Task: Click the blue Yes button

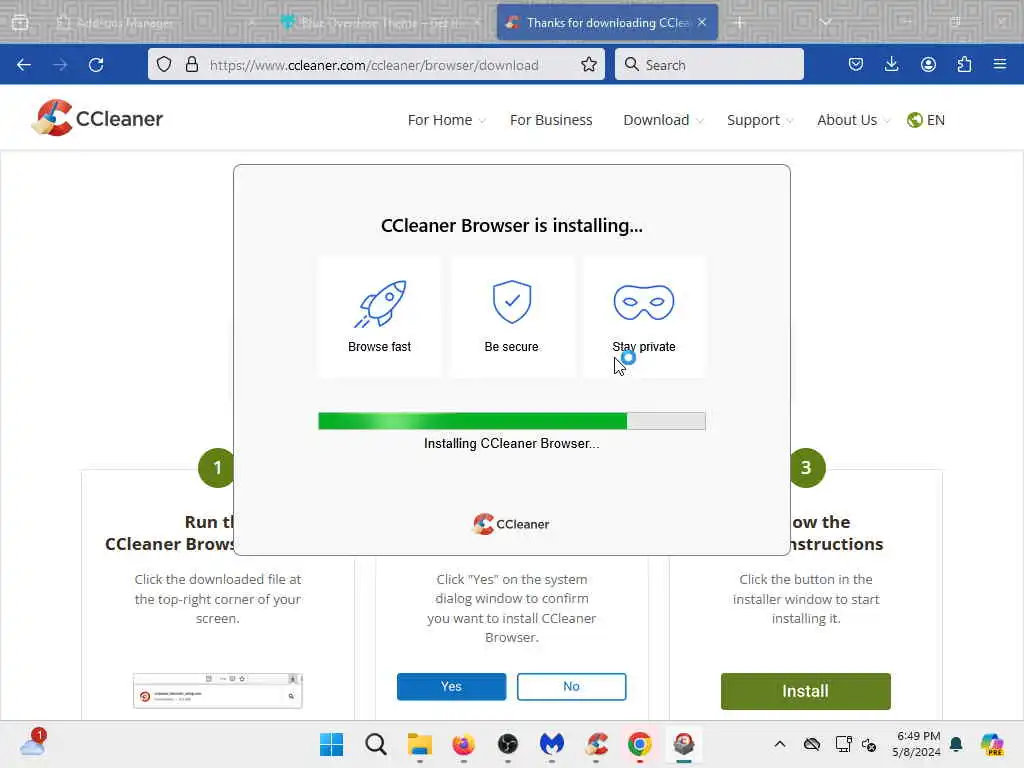Action: [451, 686]
